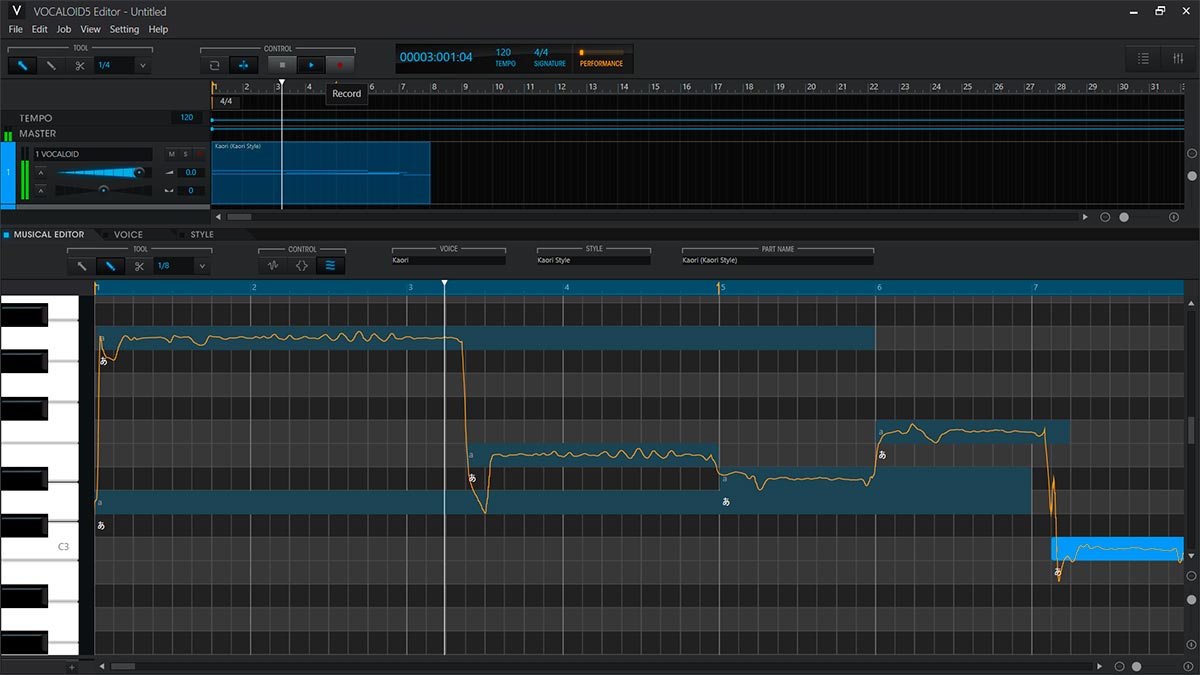Screen dimensions: 1200x675
Task: Click the TEMPO track value 120
Action: click(187, 118)
